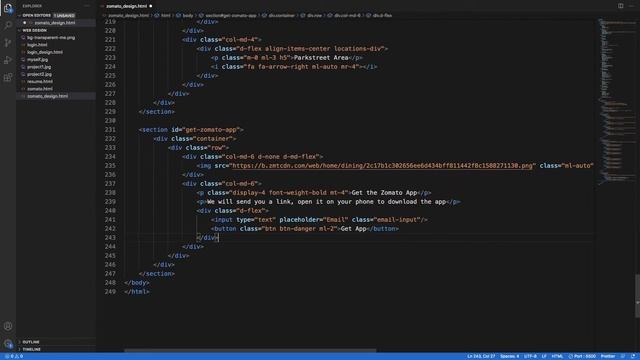Open project1.jpg in Explorer
Image resolution: width=640 pixels, height=360 pixels.
[x=39, y=67]
